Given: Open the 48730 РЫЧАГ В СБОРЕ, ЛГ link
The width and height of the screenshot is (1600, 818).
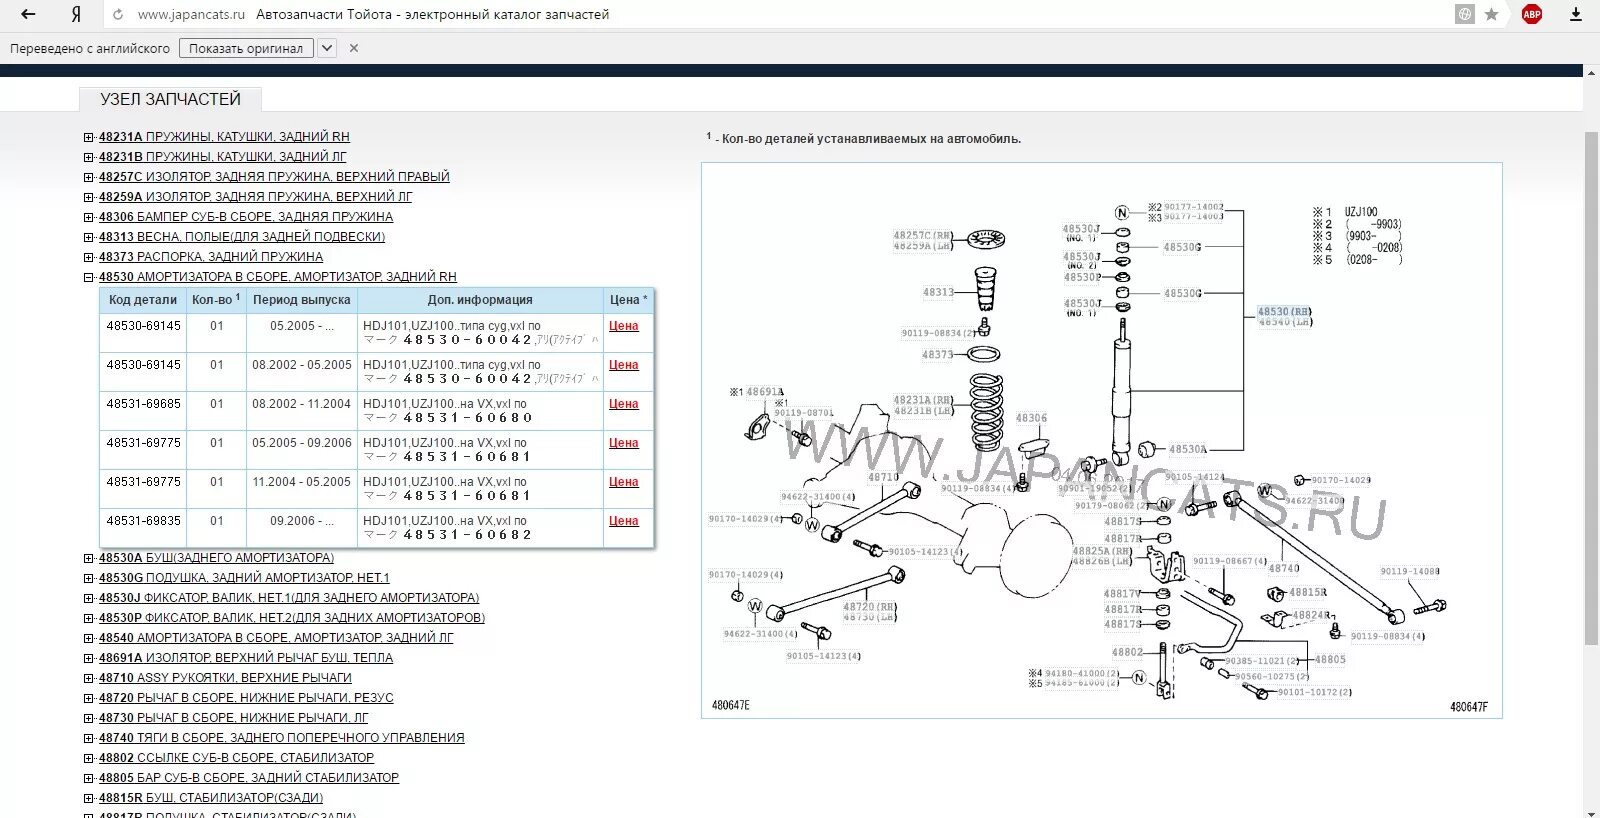Looking at the screenshot, I should (x=234, y=718).
